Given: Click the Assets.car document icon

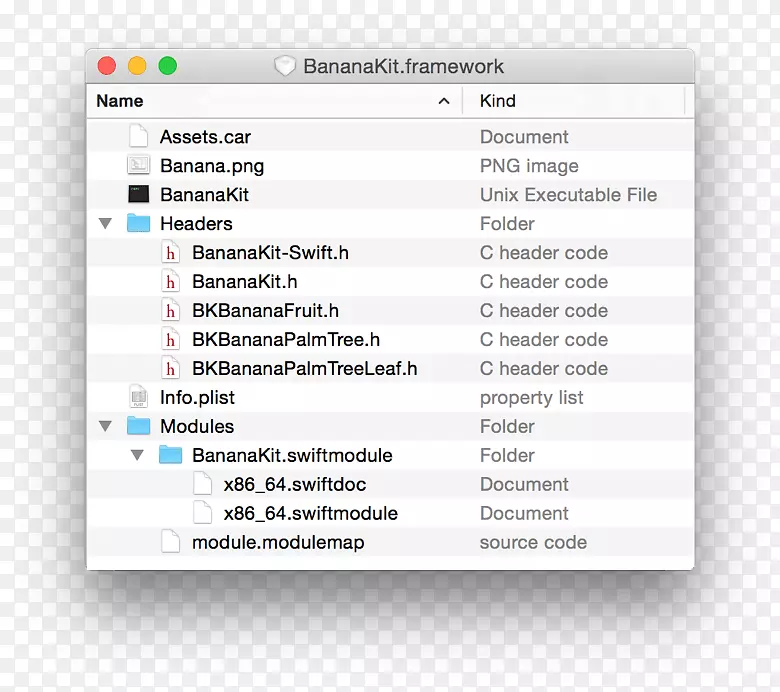Looking at the screenshot, I should pyautogui.click(x=138, y=137).
